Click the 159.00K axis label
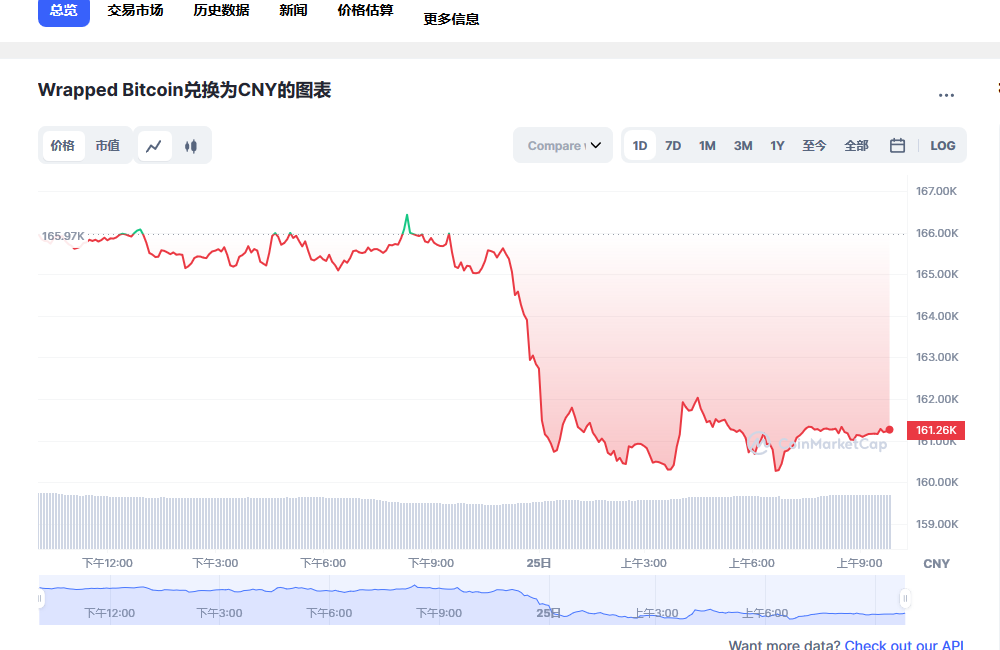 pos(937,524)
